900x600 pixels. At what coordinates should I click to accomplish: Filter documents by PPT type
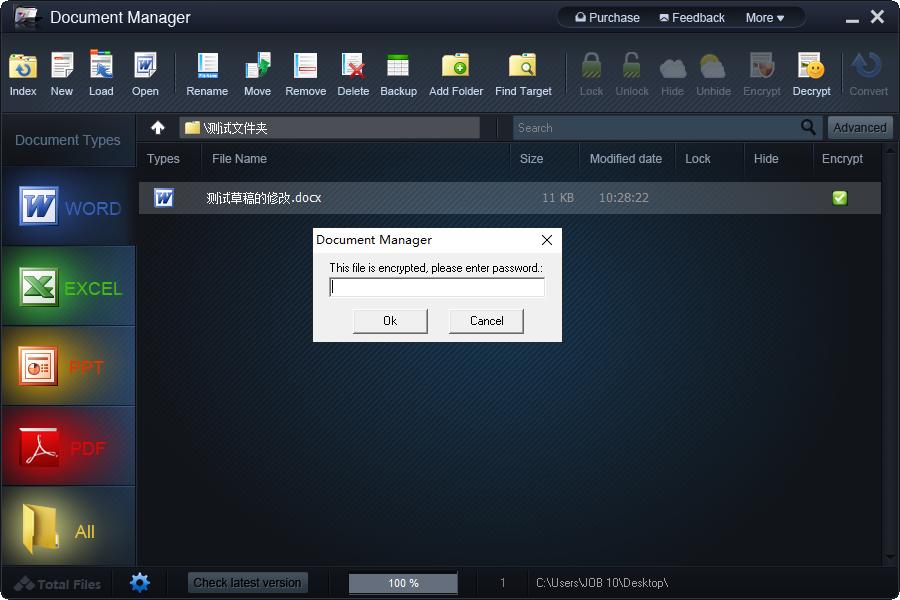click(x=69, y=366)
